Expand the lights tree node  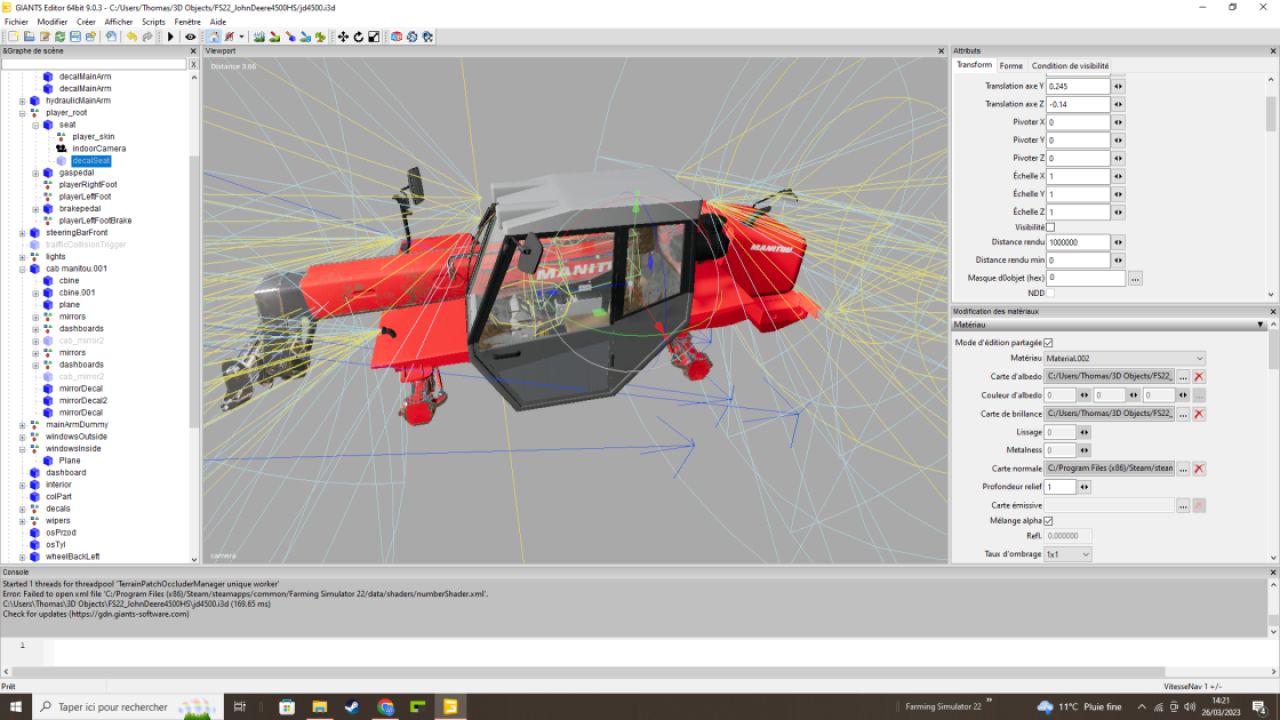[22, 257]
